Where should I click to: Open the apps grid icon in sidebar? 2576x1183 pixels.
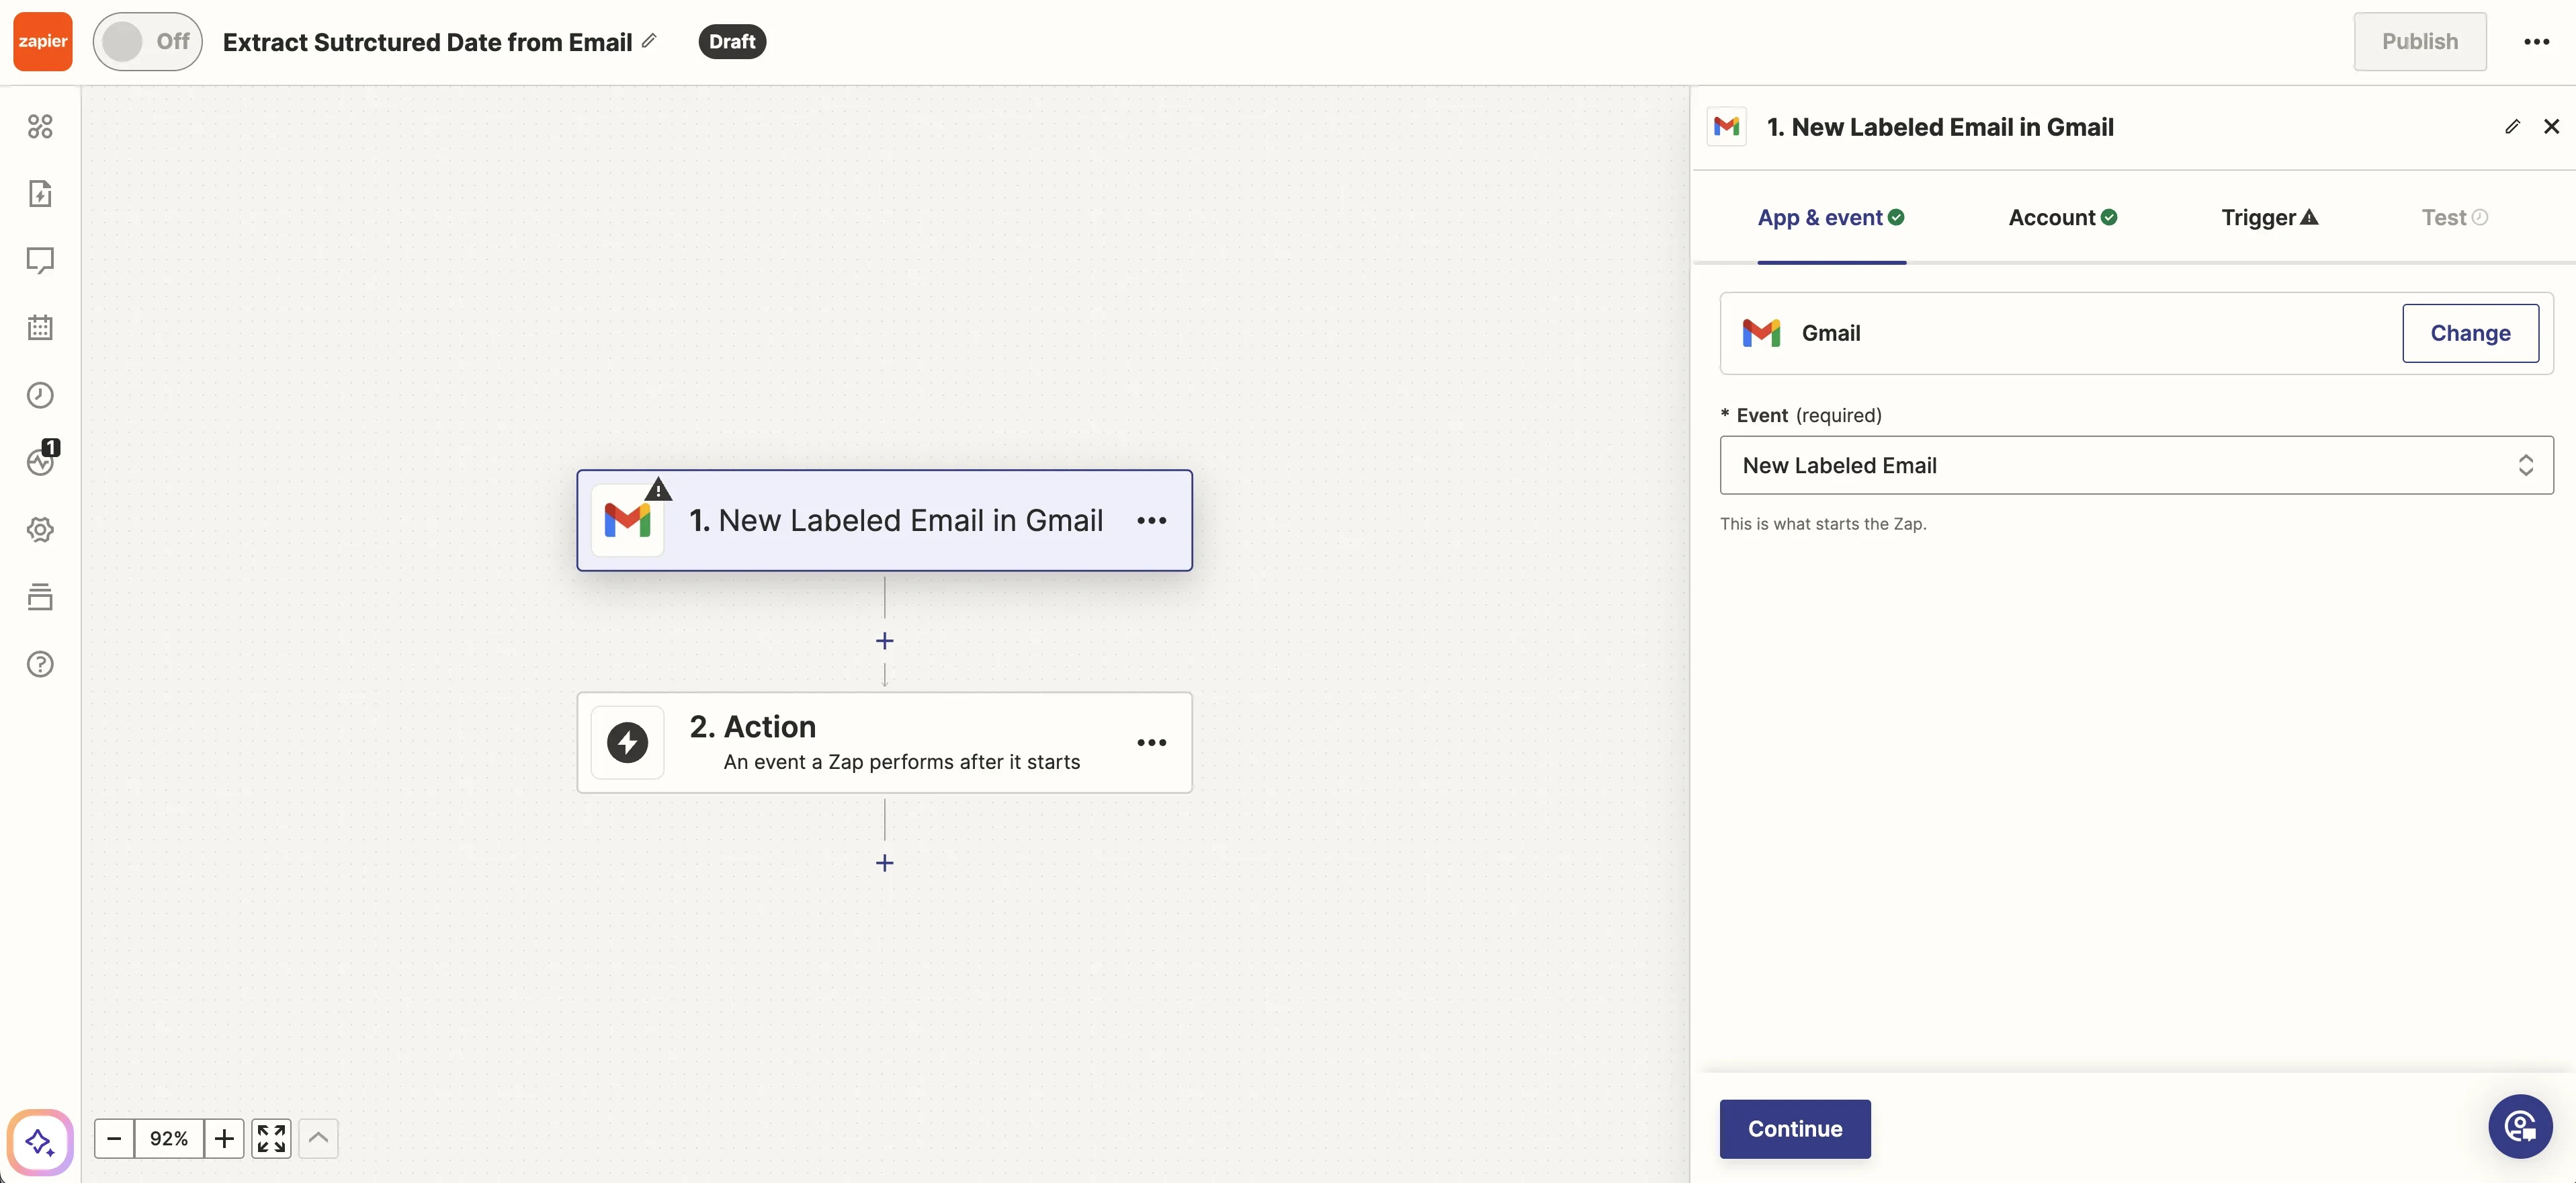[40, 126]
